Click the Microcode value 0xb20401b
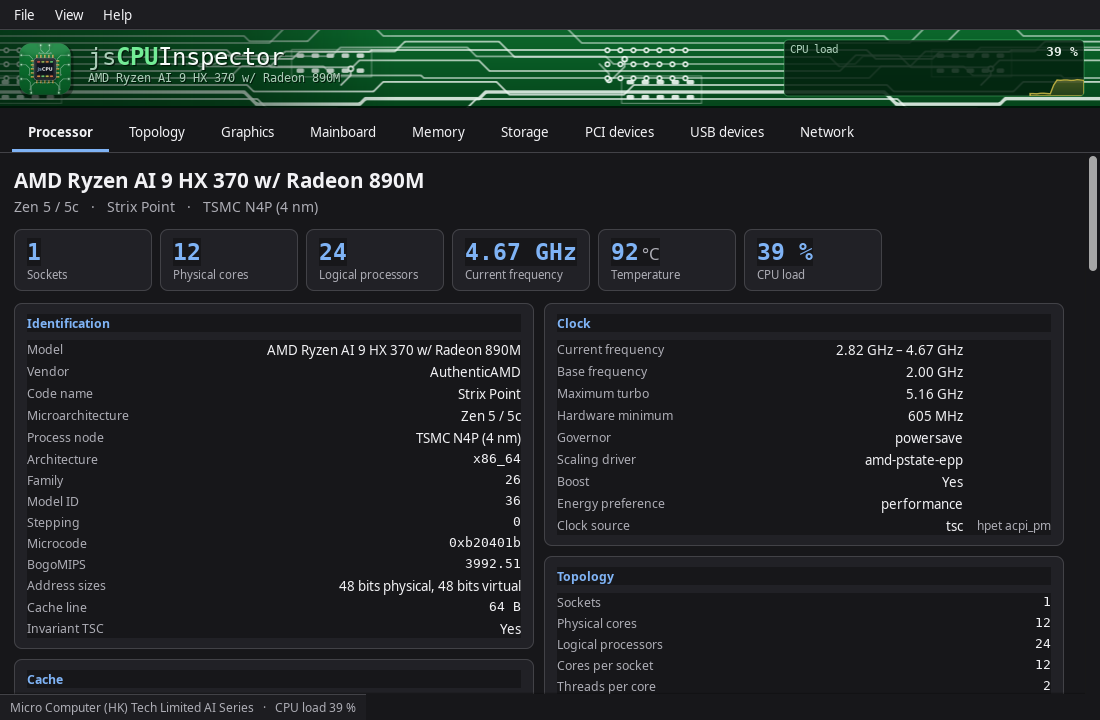Viewport: 1100px width, 720px height. 485,542
